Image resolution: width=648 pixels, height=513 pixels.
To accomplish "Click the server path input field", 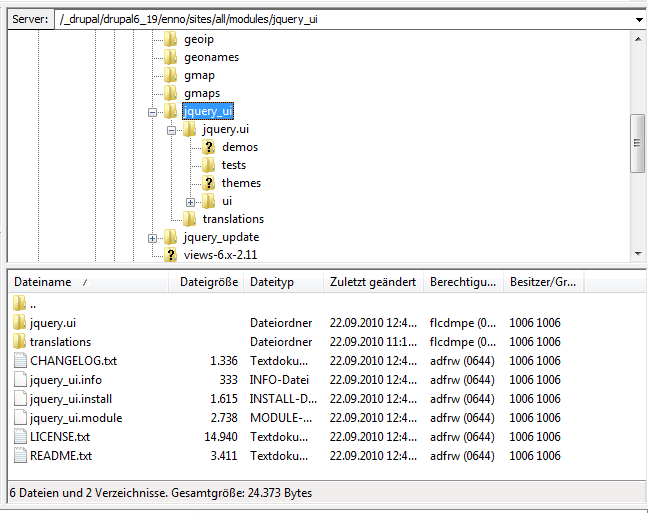I will (340, 19).
